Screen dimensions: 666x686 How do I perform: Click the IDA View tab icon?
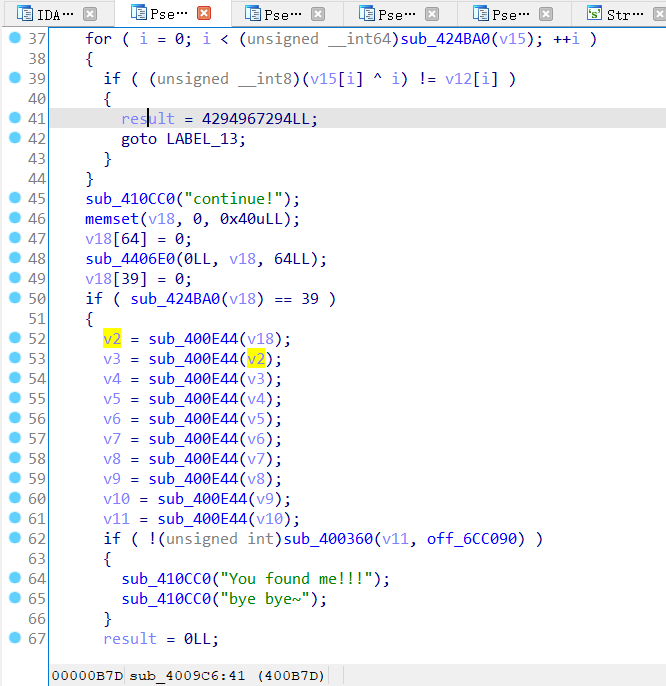pyautogui.click(x=24, y=14)
